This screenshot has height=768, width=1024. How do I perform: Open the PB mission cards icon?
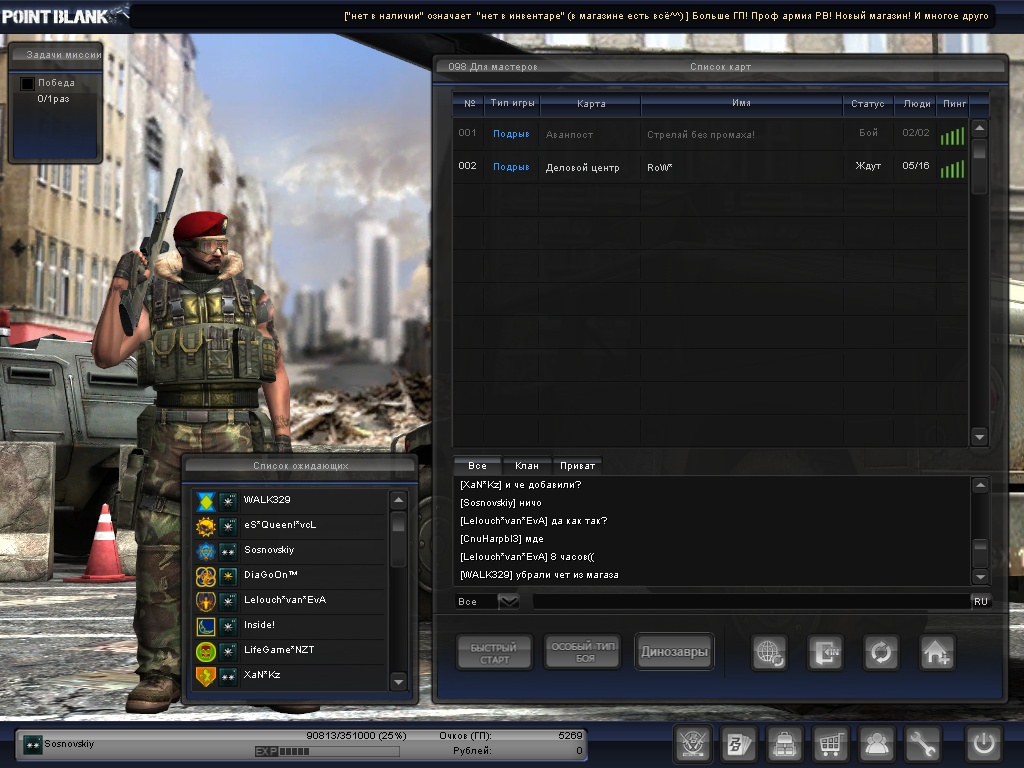click(x=738, y=745)
